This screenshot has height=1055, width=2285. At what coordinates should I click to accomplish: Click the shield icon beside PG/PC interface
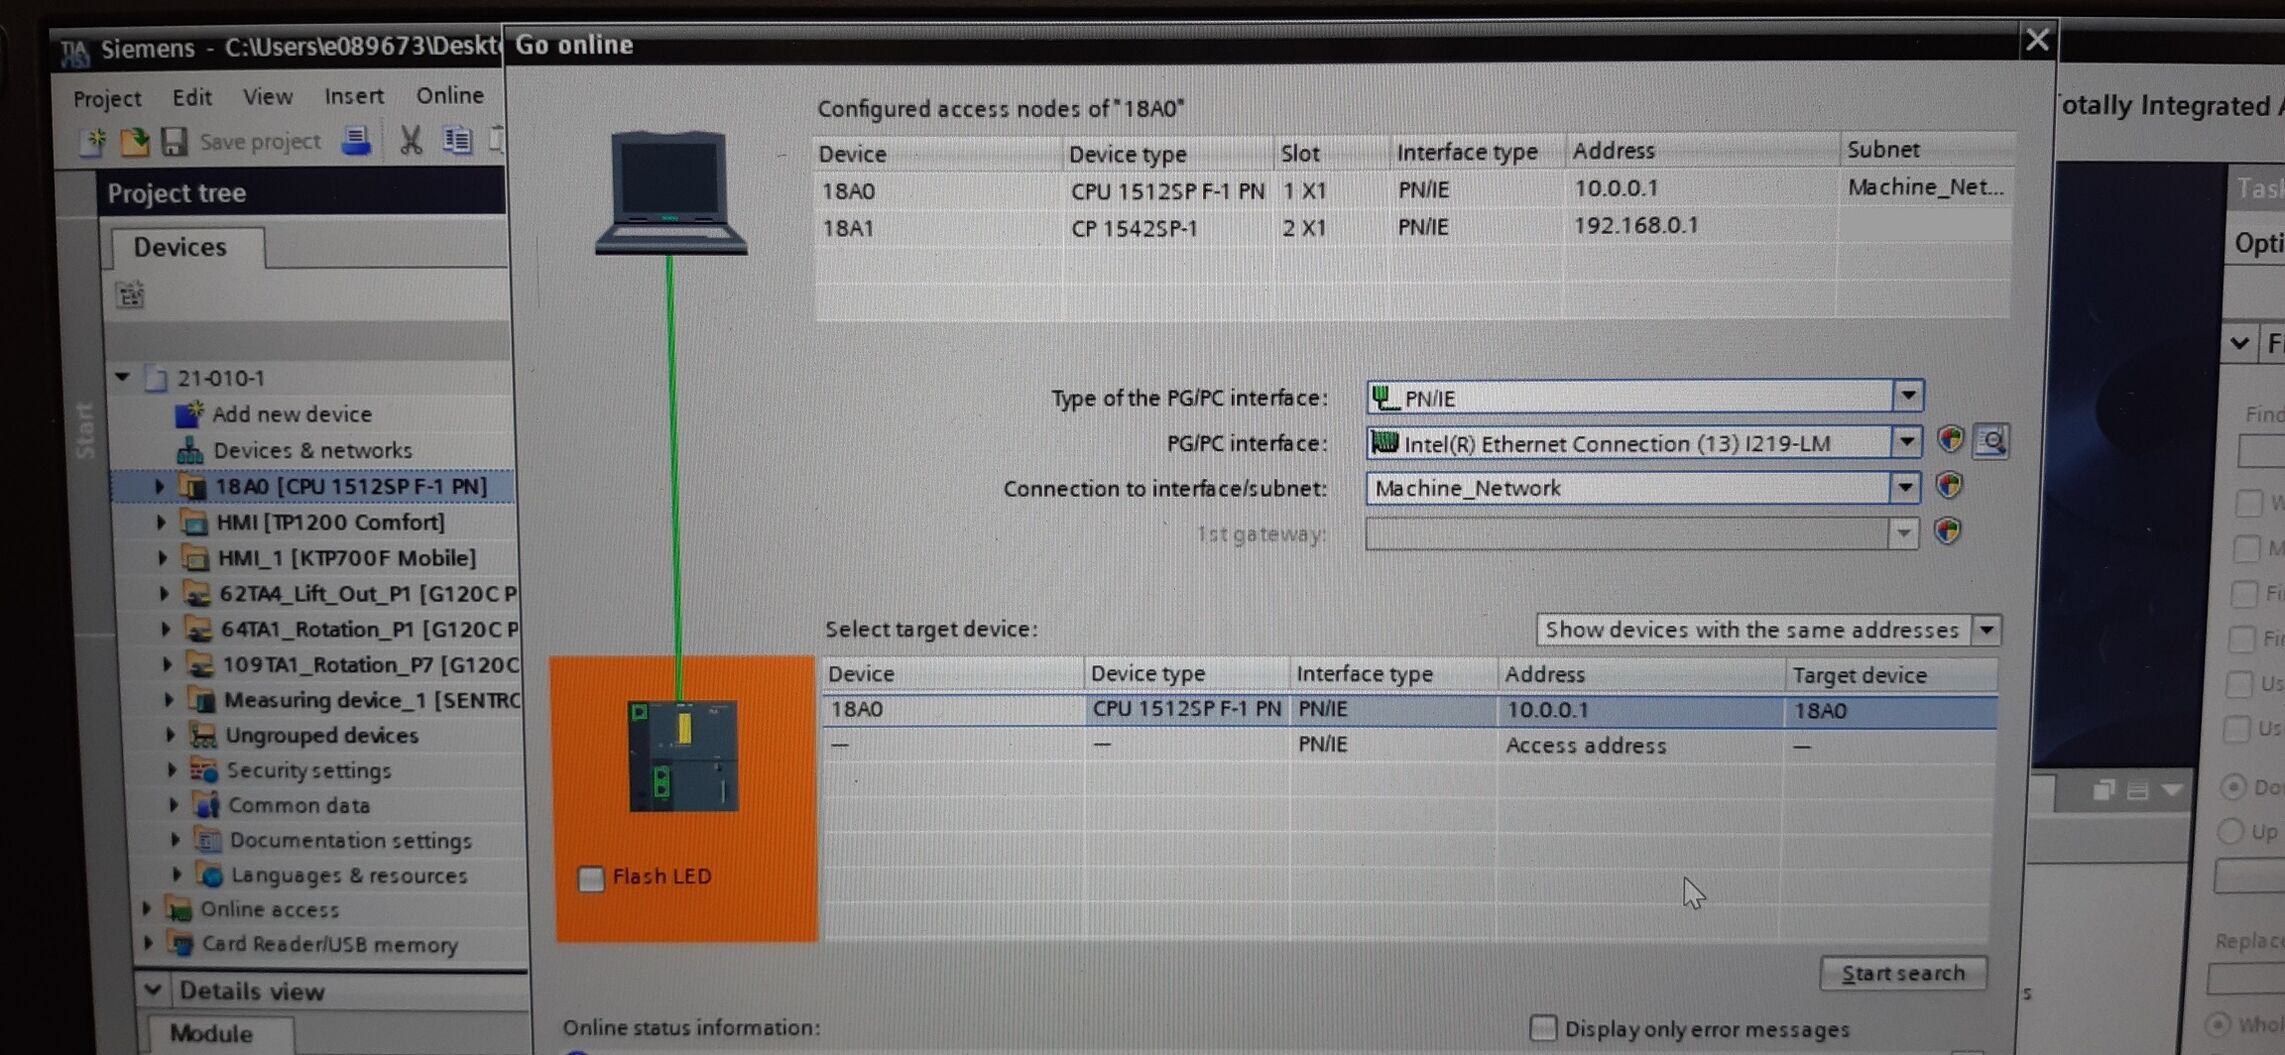click(x=1949, y=440)
